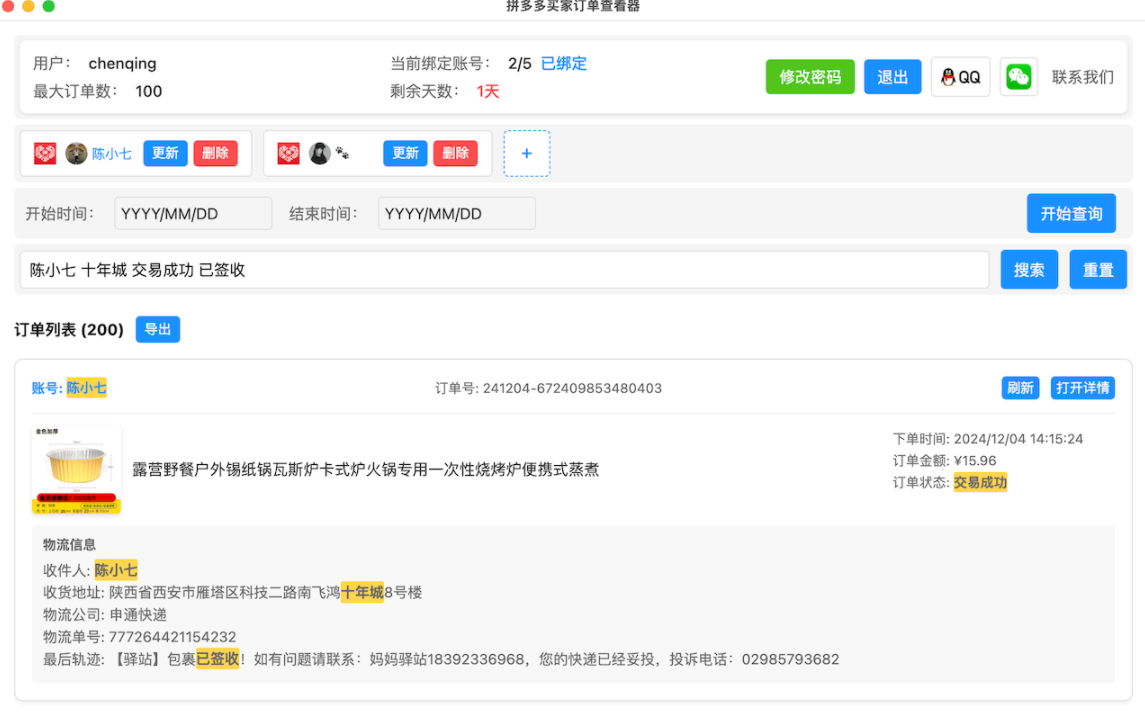The width and height of the screenshot is (1145, 714).
Task: Click the 联系我们 text
Action: click(1083, 77)
